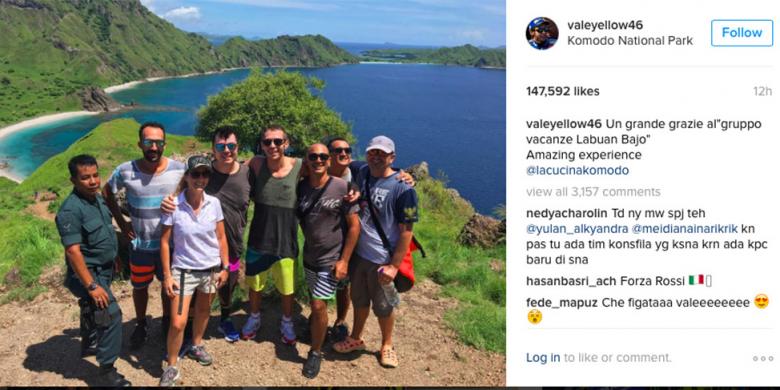Screen dimensions: 780x390
Task: Open valeyellow46 username in post header
Action: 605,25
